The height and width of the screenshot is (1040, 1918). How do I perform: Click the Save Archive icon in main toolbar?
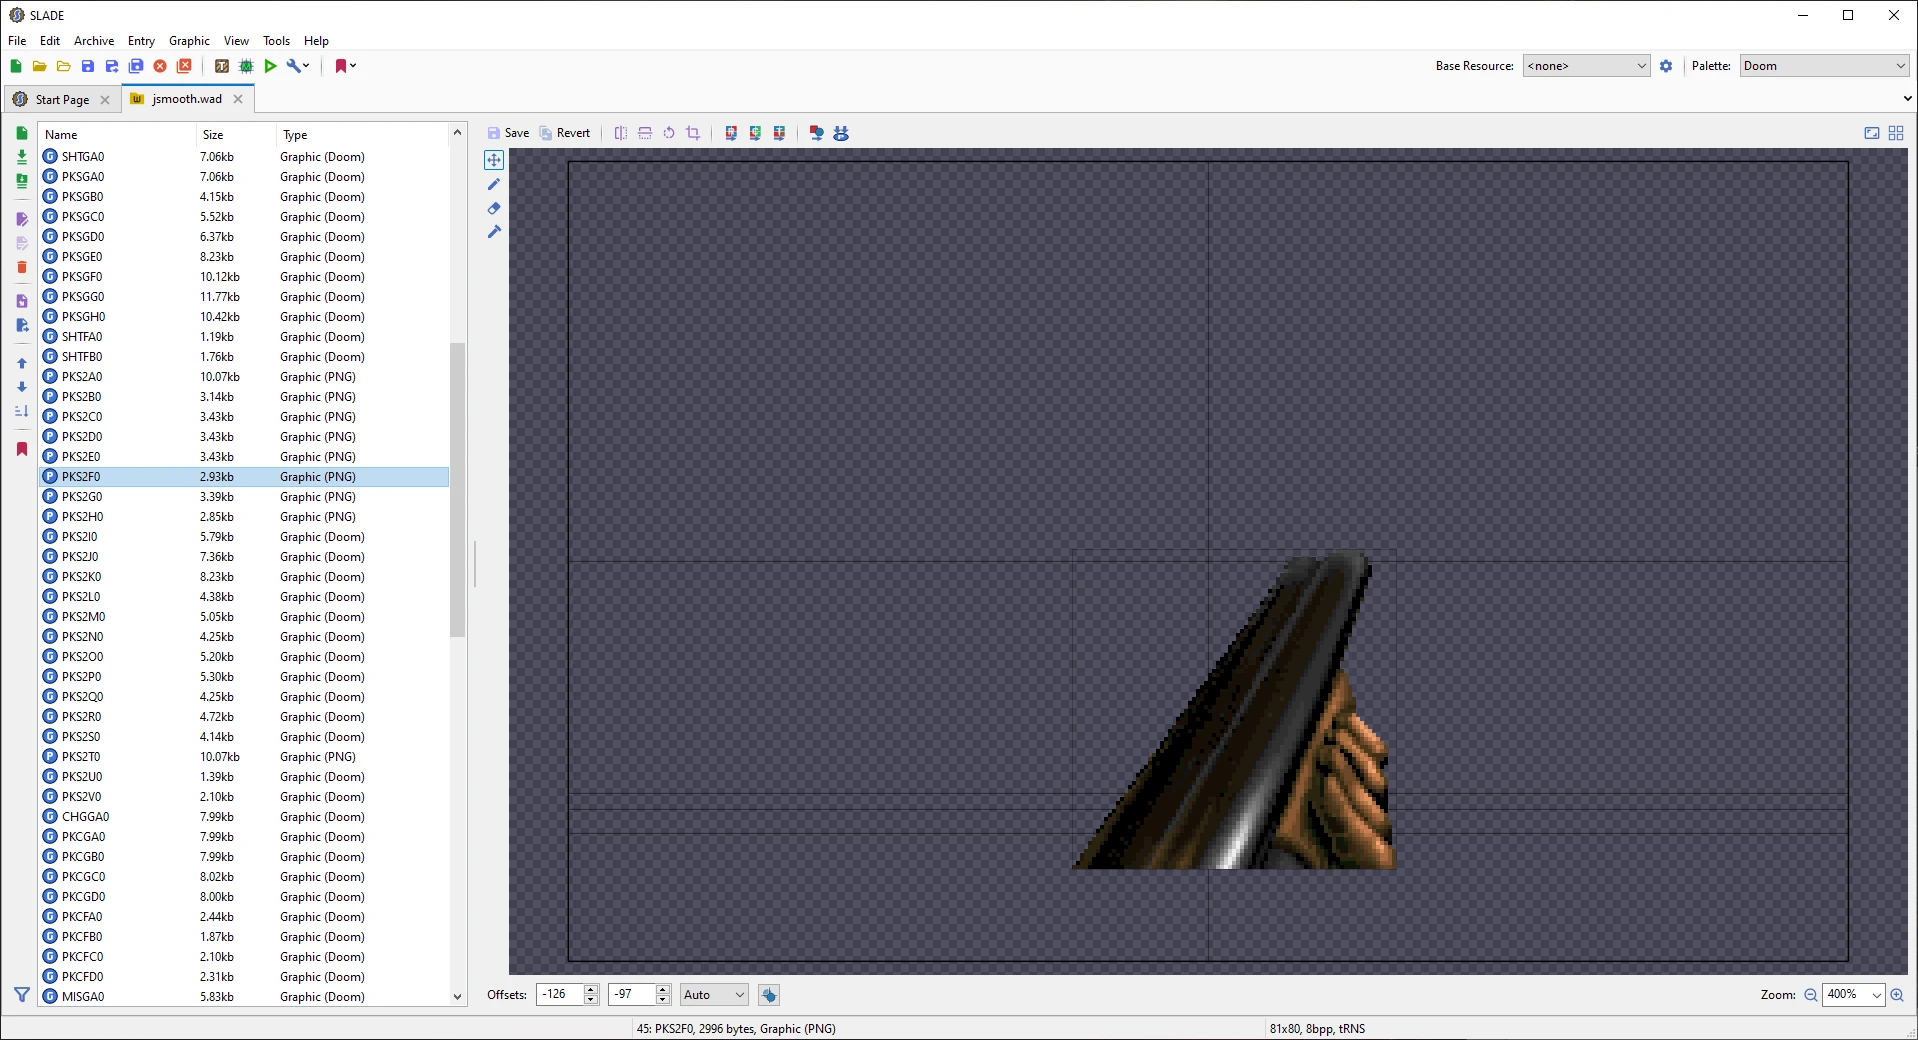88,66
